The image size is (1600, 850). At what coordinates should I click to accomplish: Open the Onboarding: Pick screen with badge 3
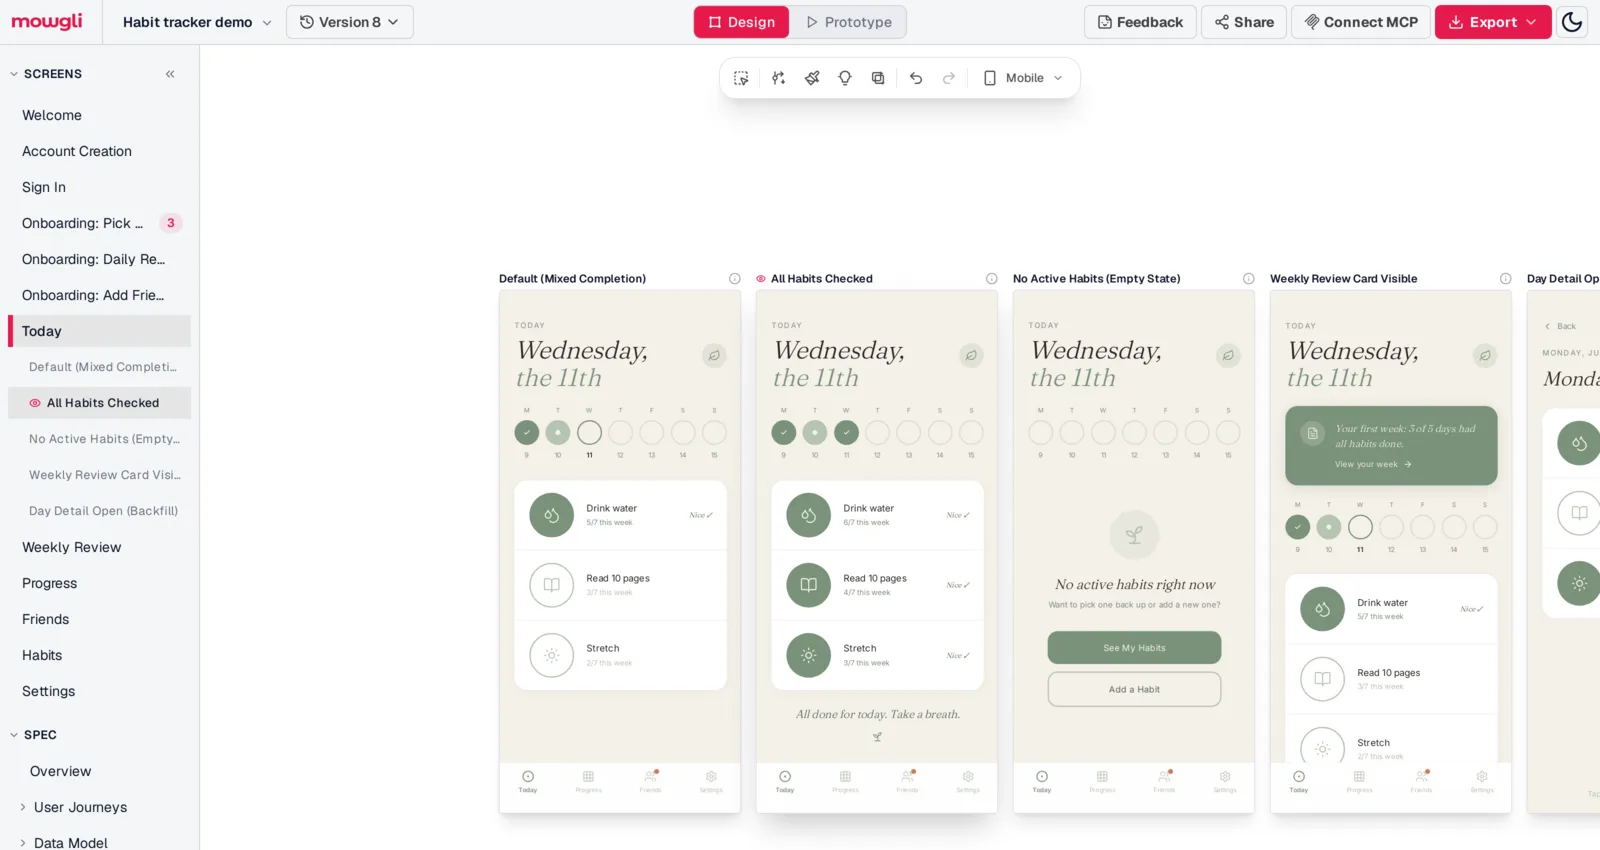[99, 223]
